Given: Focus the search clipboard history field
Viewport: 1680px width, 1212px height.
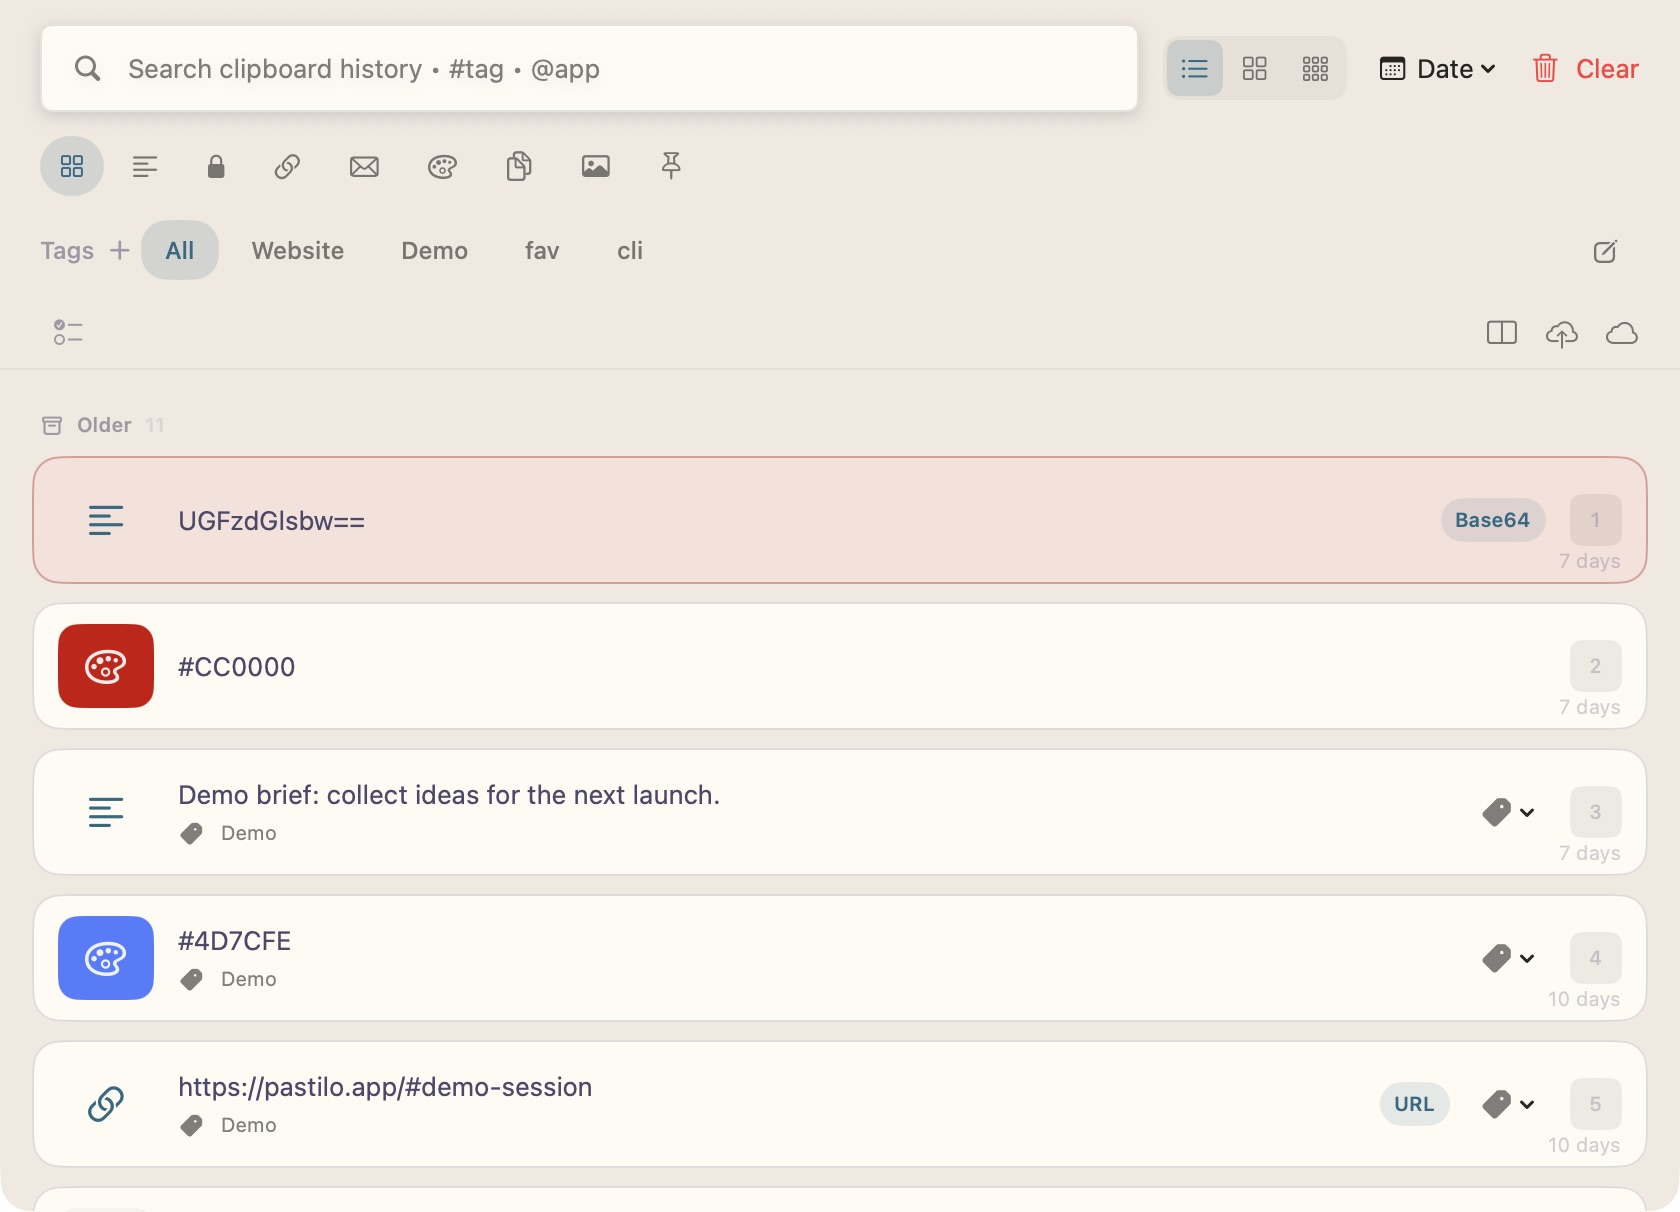Looking at the screenshot, I should pyautogui.click(x=590, y=68).
